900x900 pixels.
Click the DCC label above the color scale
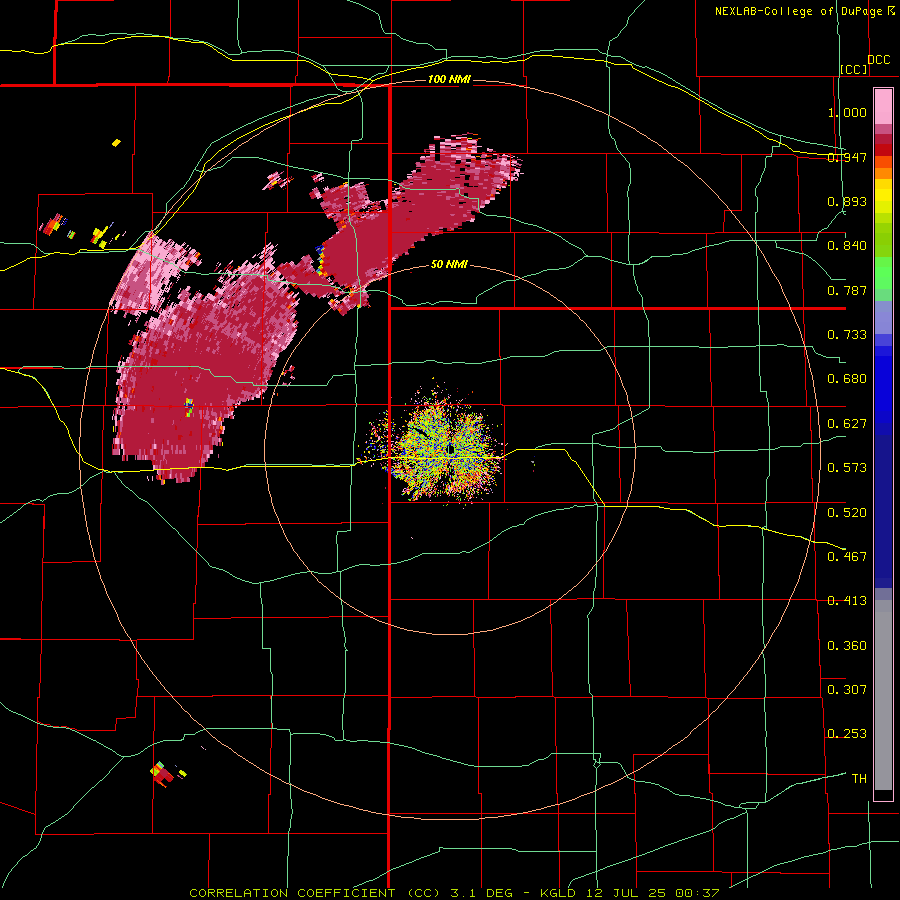tap(879, 60)
